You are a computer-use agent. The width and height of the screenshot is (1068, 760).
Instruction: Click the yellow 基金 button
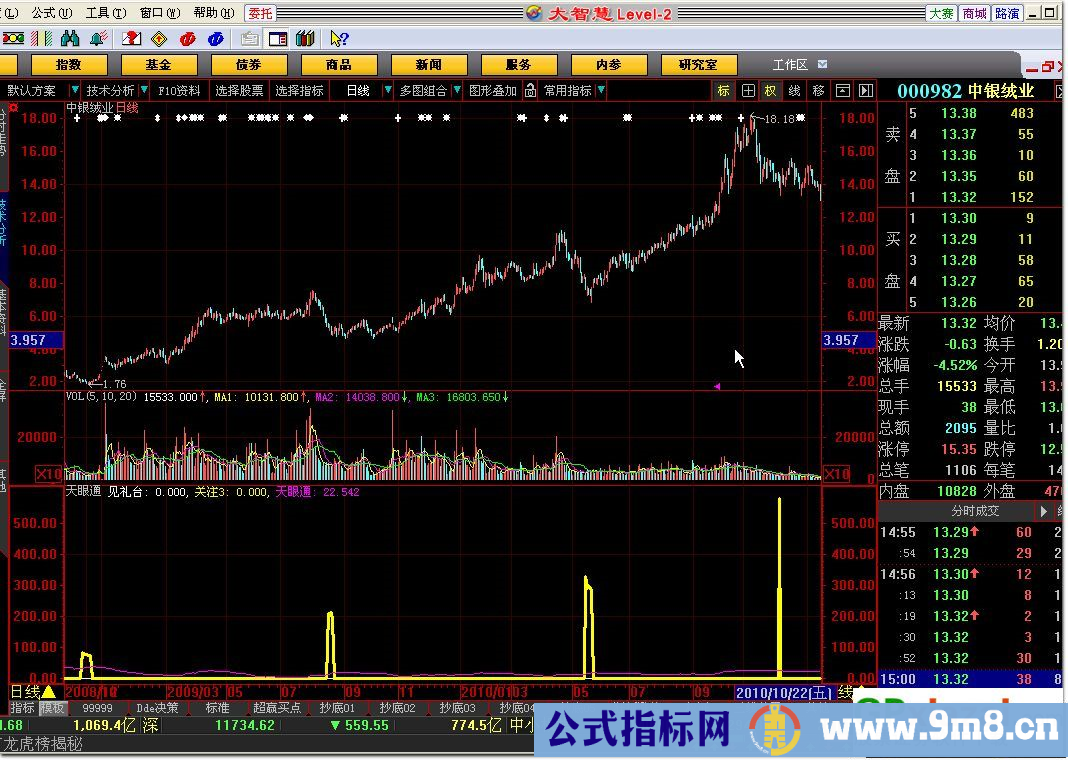158,64
